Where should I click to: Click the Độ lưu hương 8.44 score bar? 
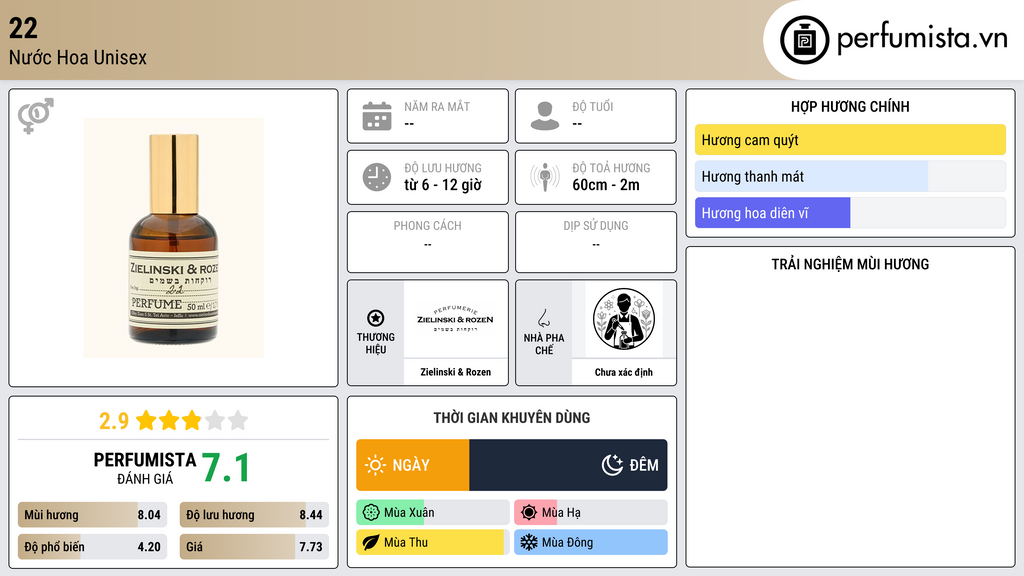254,515
